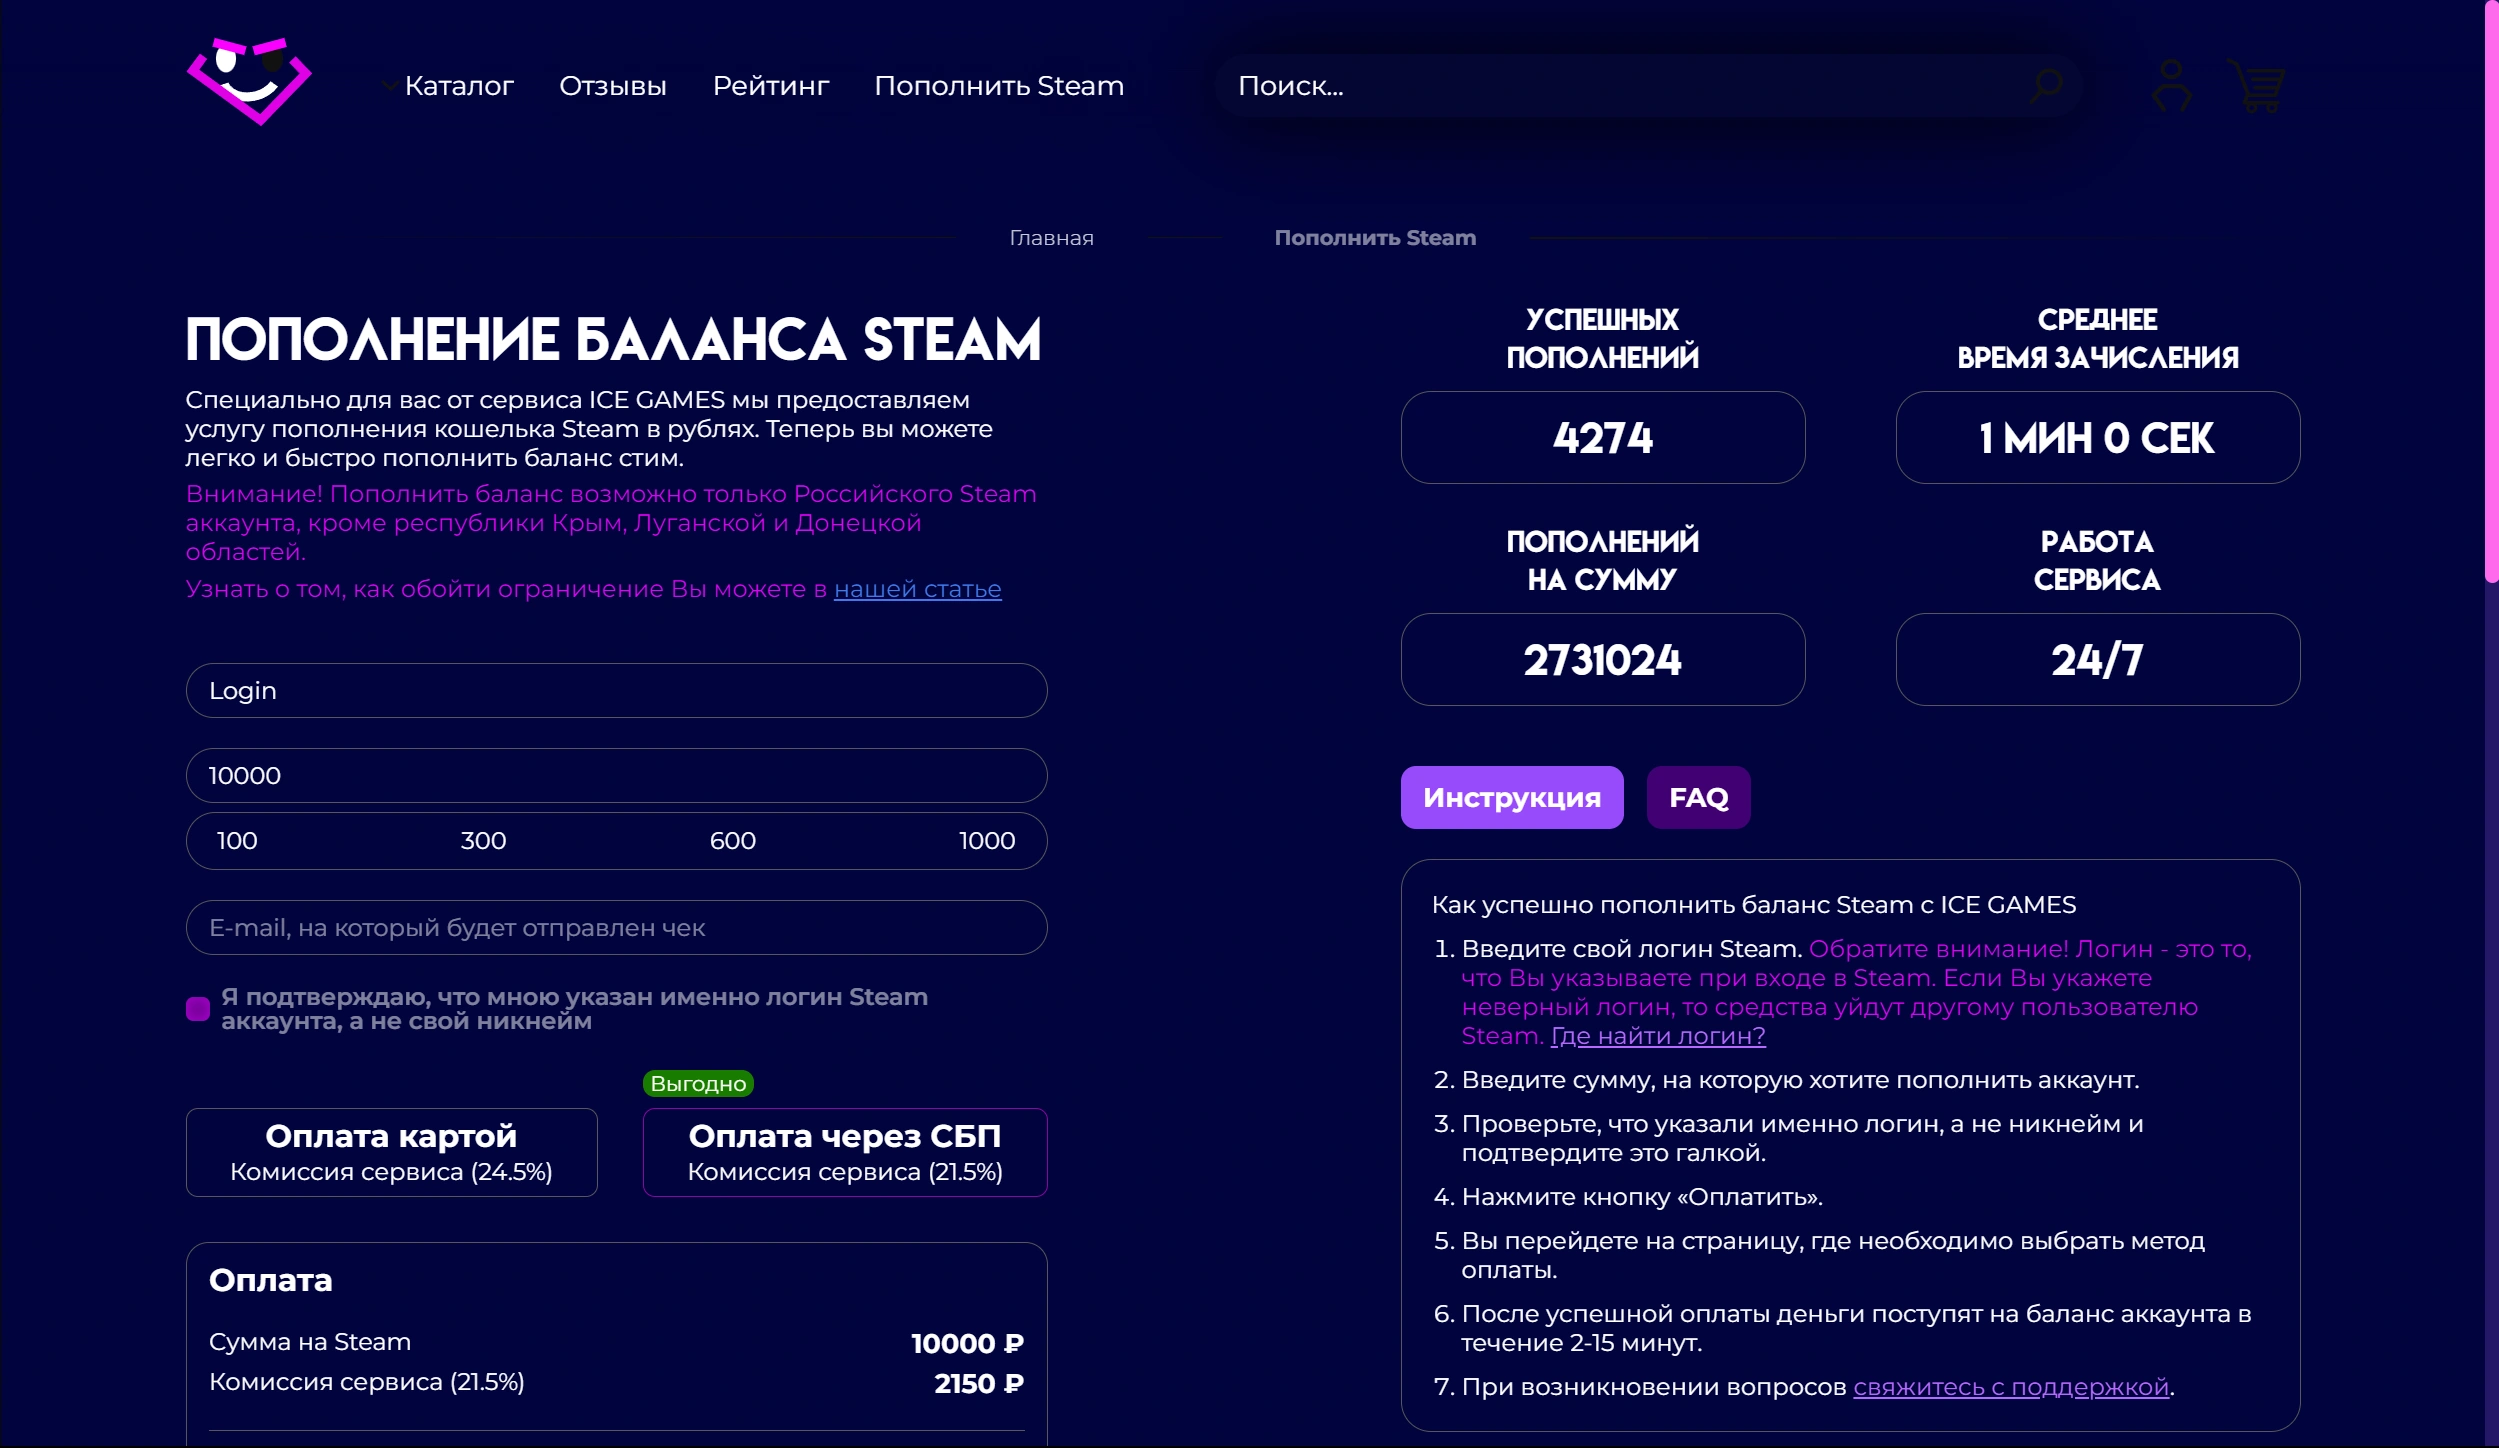Screen dimensions: 2499x1448
Task: Go to Главная breadcrumb
Action: [1051, 238]
